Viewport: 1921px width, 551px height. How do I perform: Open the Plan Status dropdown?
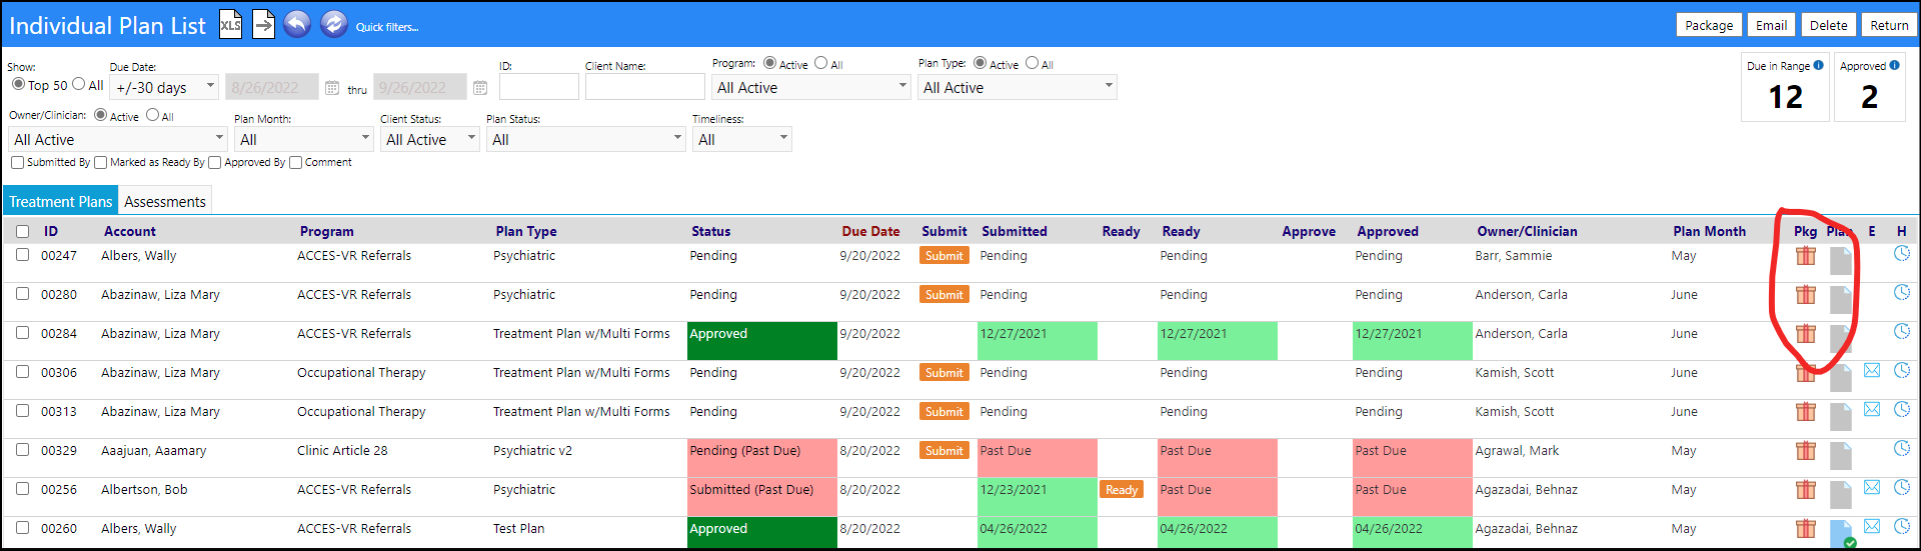[586, 140]
